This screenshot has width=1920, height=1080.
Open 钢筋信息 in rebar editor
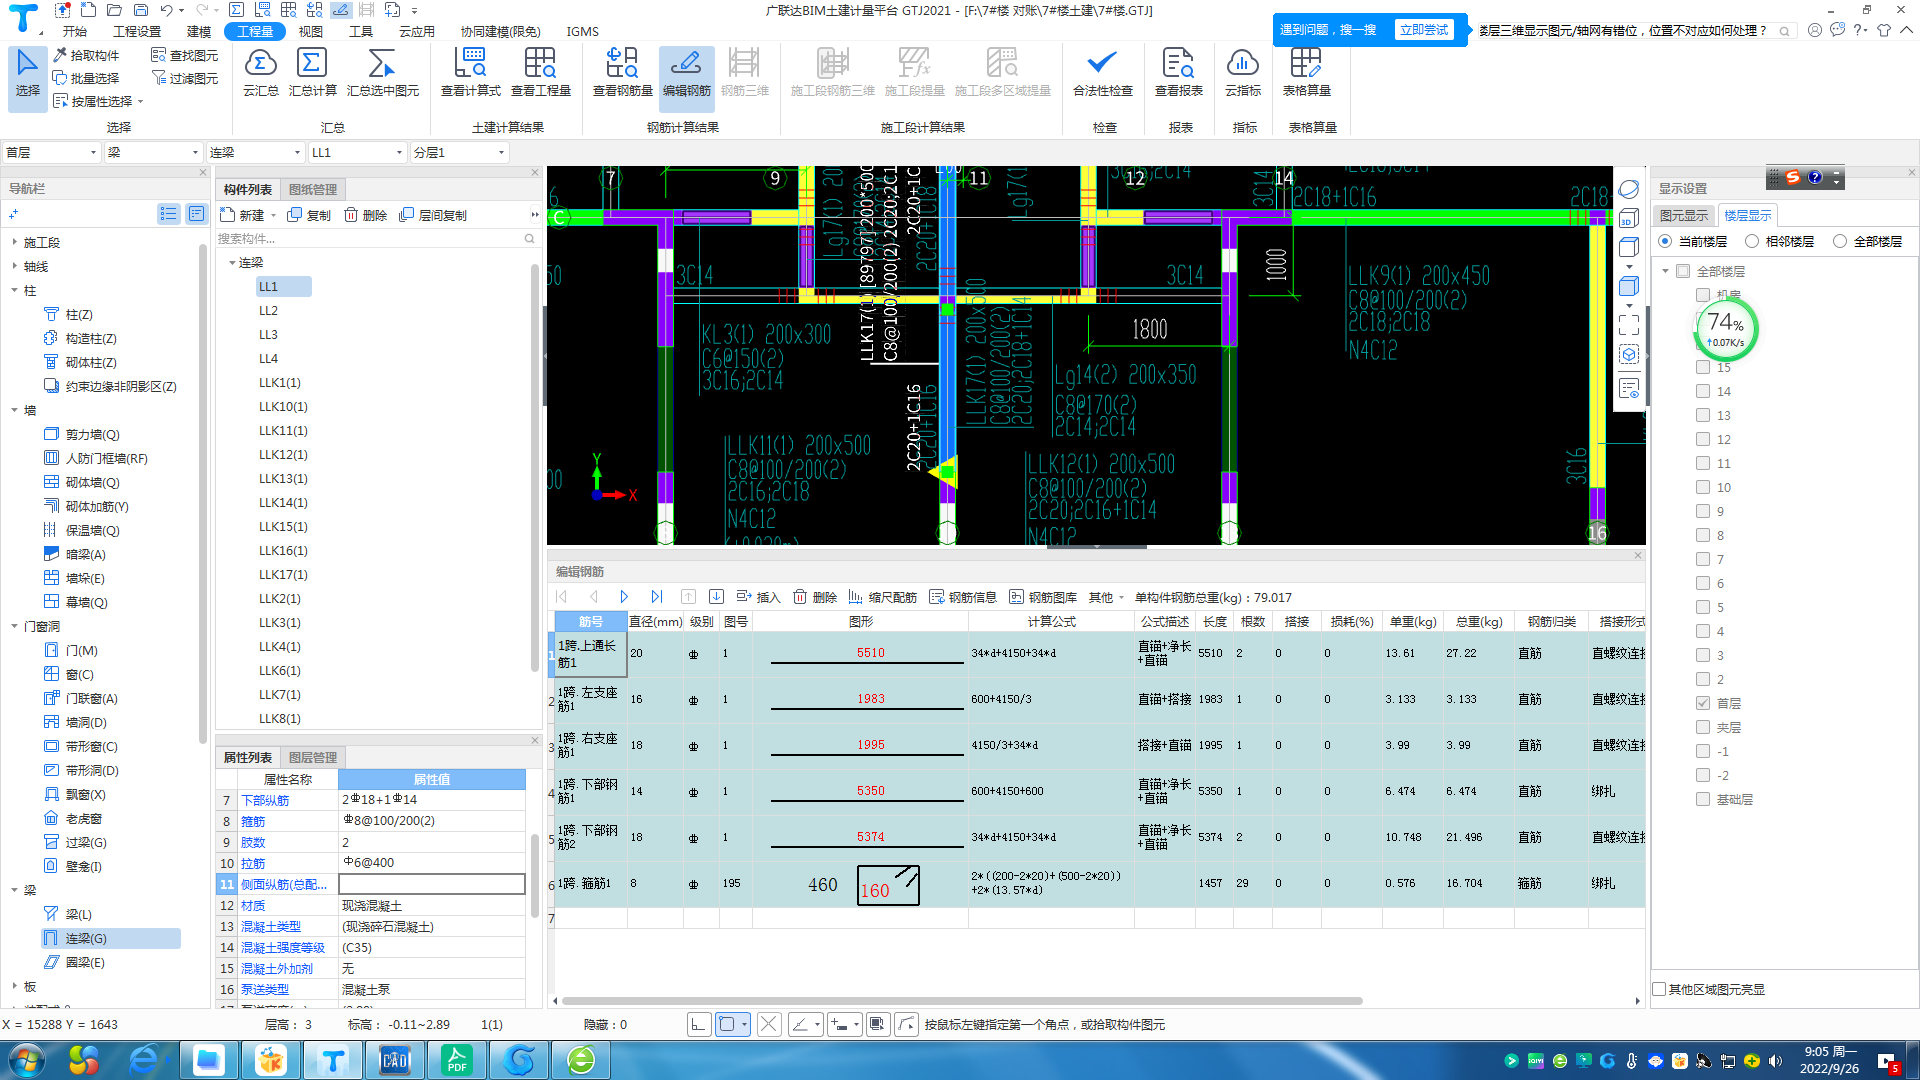[963, 597]
